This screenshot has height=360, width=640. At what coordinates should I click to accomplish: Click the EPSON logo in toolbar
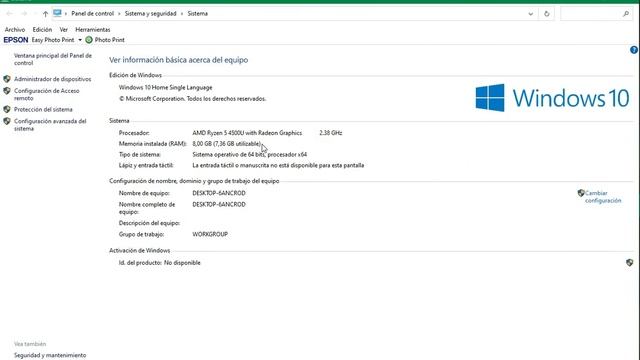tap(16, 40)
